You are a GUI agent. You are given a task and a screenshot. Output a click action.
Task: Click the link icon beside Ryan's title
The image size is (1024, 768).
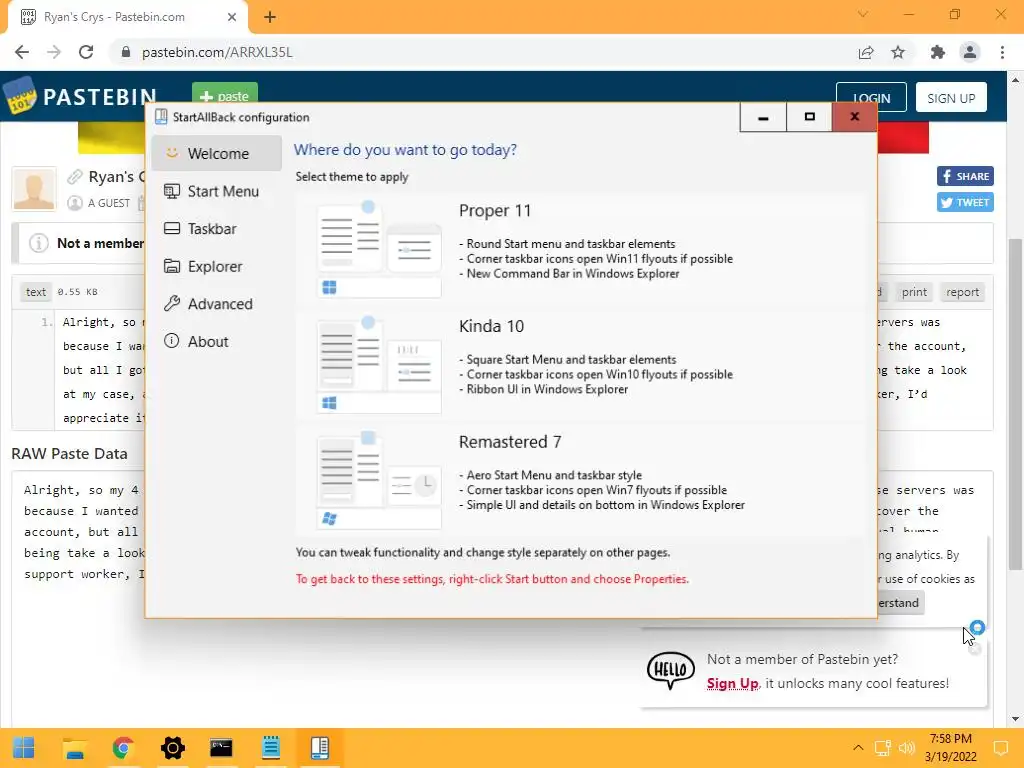75,177
